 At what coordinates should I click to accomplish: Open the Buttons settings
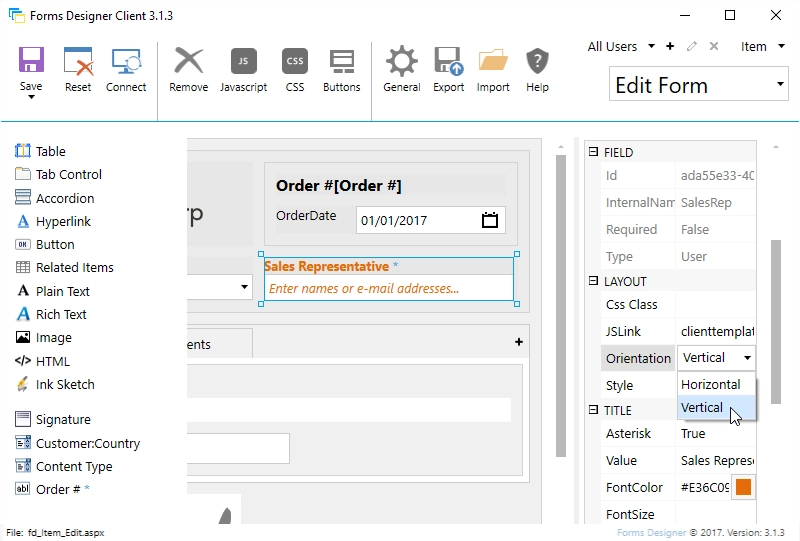[x=342, y=62]
